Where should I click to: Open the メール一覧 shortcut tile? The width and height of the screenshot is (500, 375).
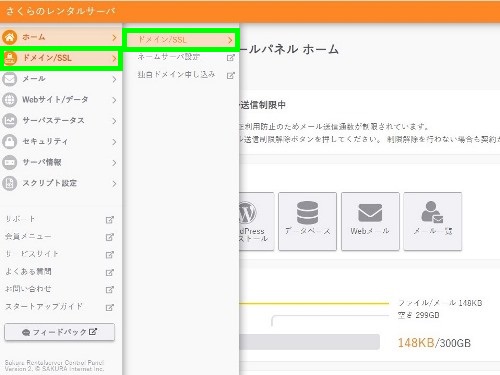(433, 221)
